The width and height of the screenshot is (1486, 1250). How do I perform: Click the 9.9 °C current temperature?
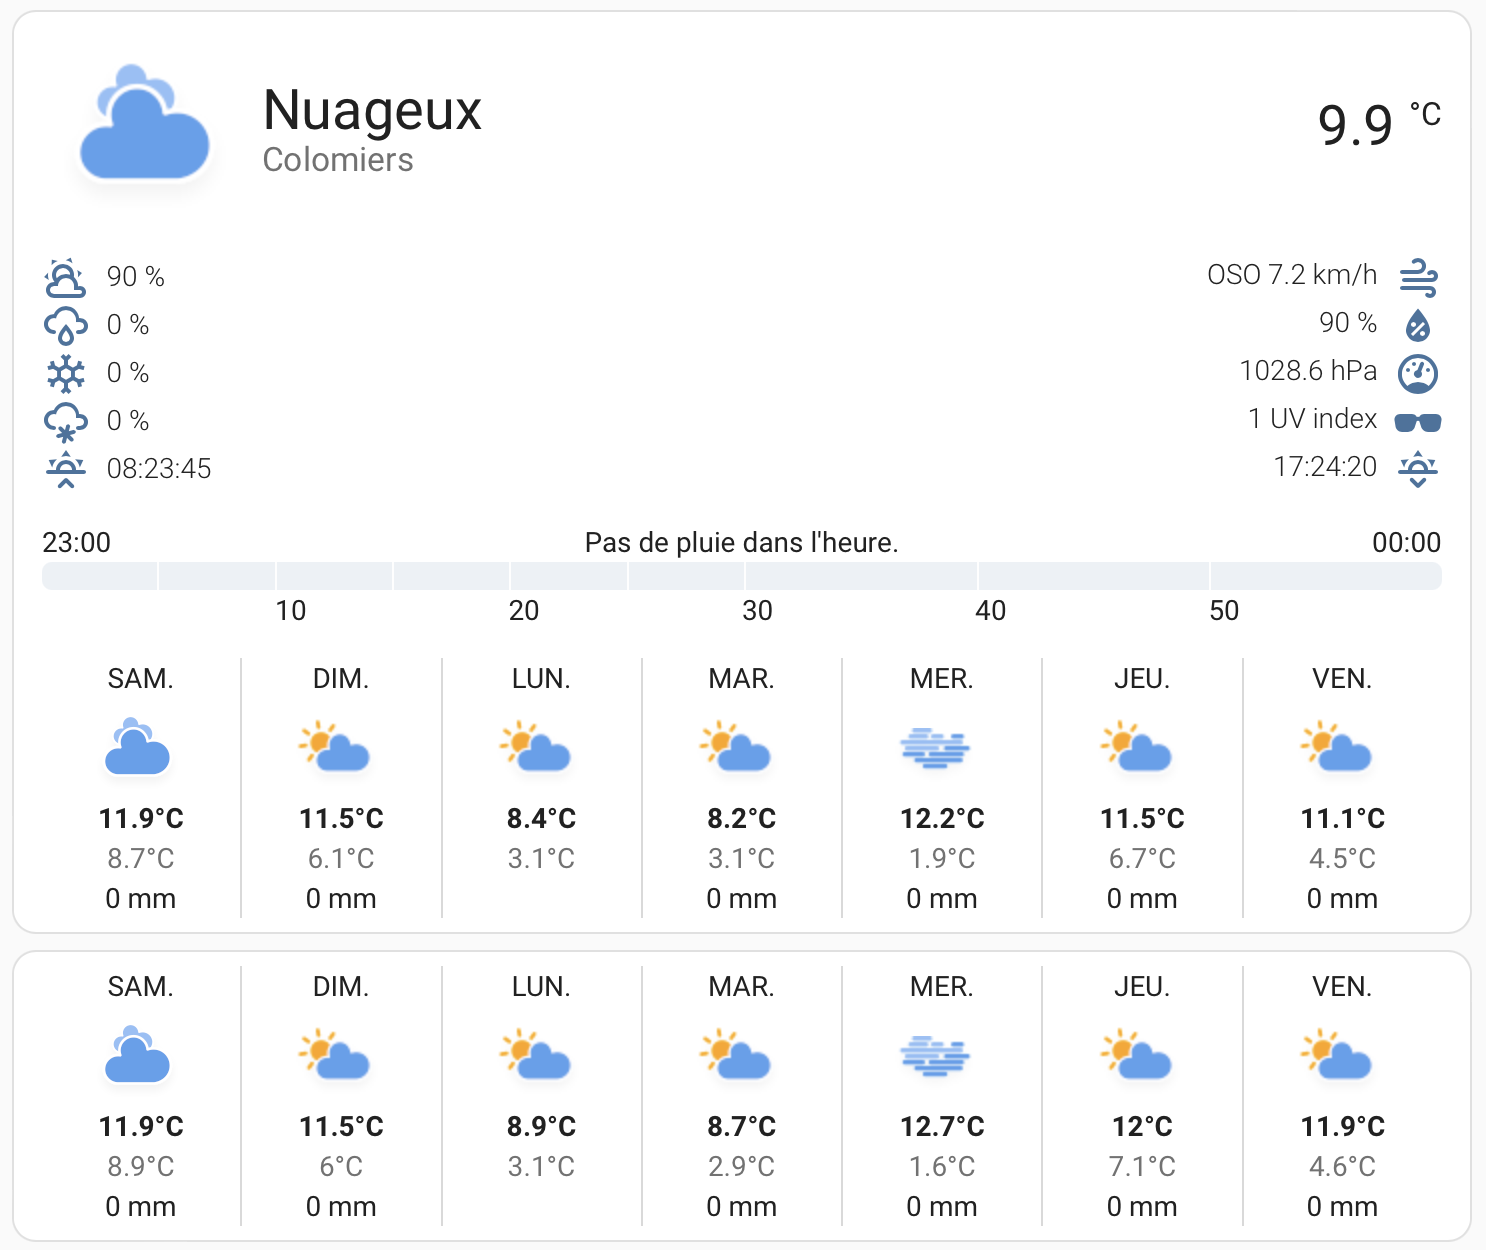point(1379,123)
